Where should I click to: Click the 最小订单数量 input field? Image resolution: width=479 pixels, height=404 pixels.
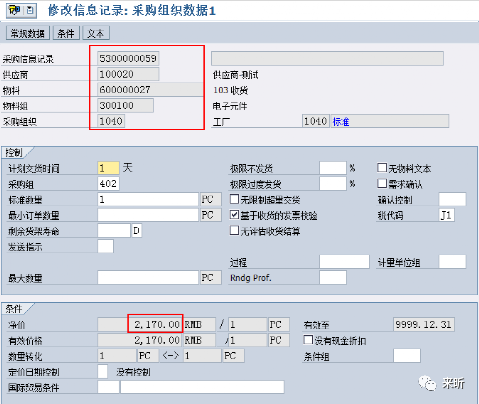pyautogui.click(x=148, y=215)
